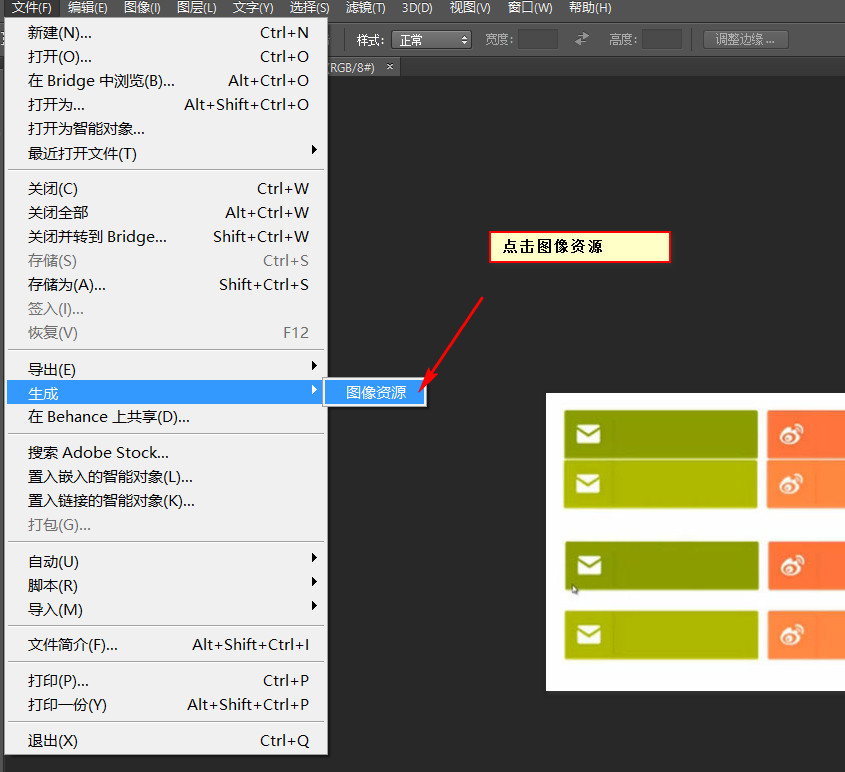Swap width and height arrows icon
845x772 pixels.
[x=582, y=40]
